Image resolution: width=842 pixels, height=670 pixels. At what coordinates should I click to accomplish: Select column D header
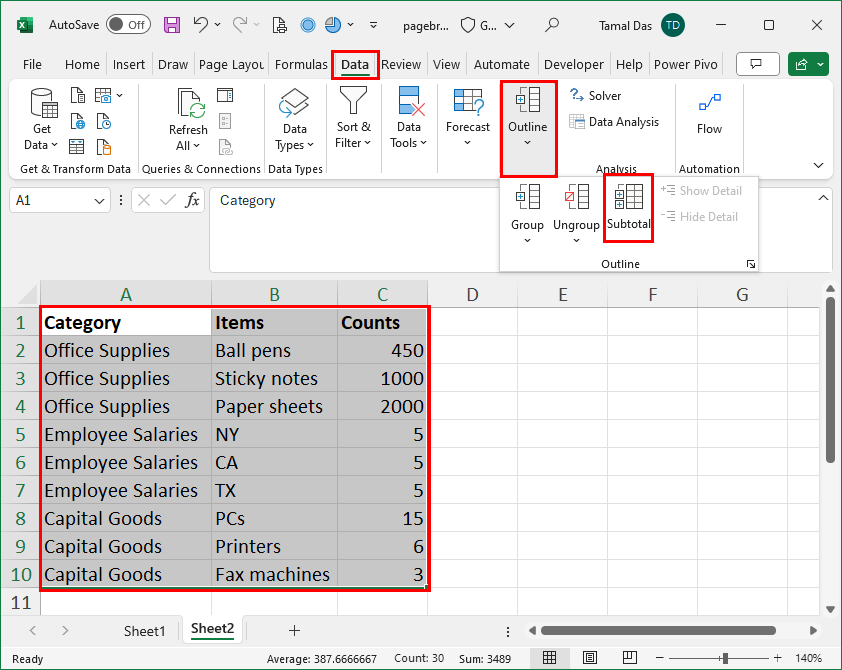[x=473, y=294]
